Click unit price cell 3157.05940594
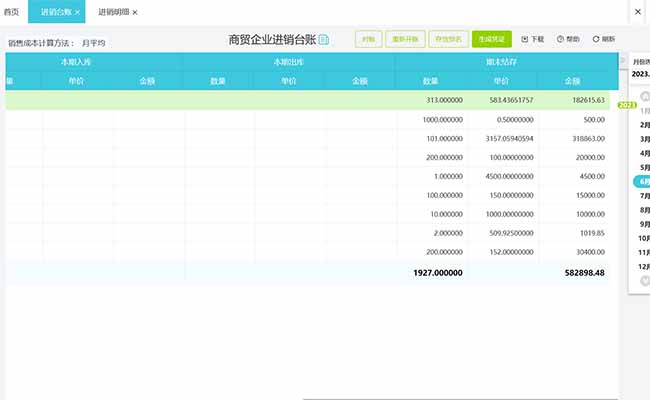The width and height of the screenshot is (650, 400). coord(509,139)
